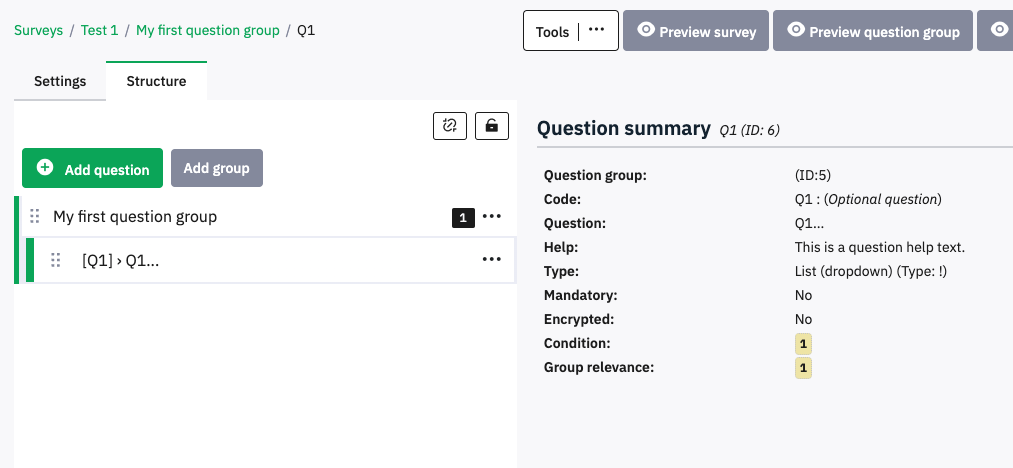Open the three-dot menu for Q1 question
The image size is (1013, 468).
coord(491,260)
